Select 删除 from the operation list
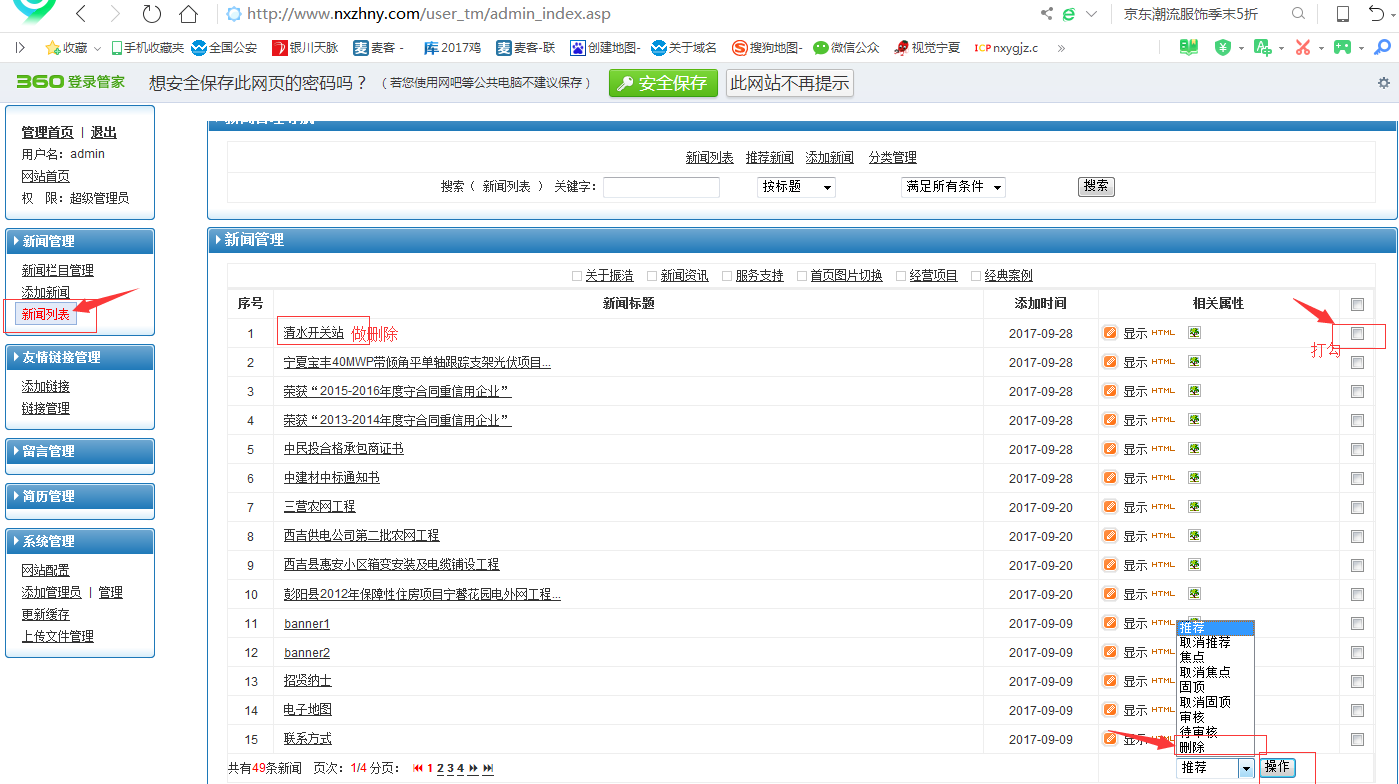This screenshot has width=1399, height=784. pyautogui.click(x=1193, y=747)
